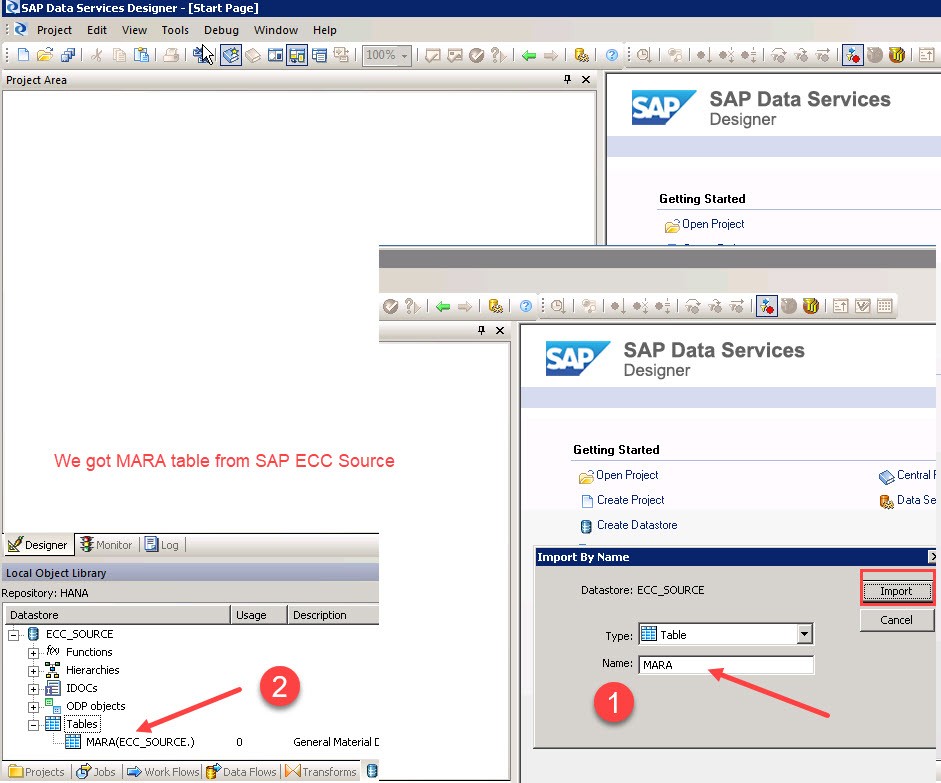Image resolution: width=941 pixels, height=783 pixels.
Task: Click the Description column header
Action: pos(333,615)
